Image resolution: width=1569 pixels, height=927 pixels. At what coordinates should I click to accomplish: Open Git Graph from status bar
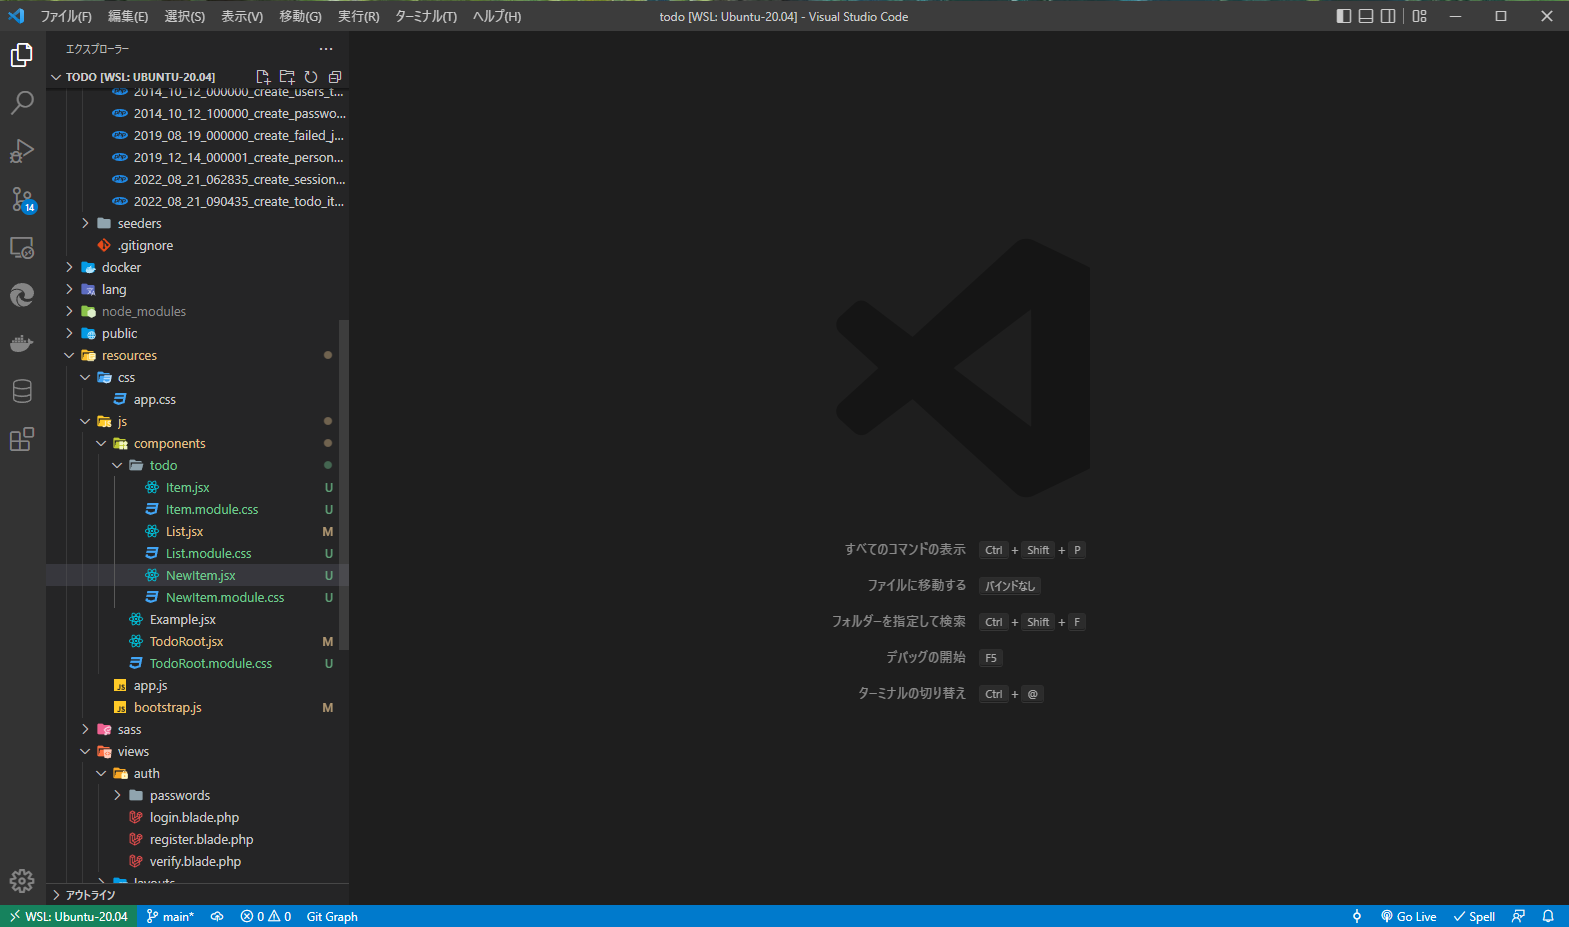point(332,916)
